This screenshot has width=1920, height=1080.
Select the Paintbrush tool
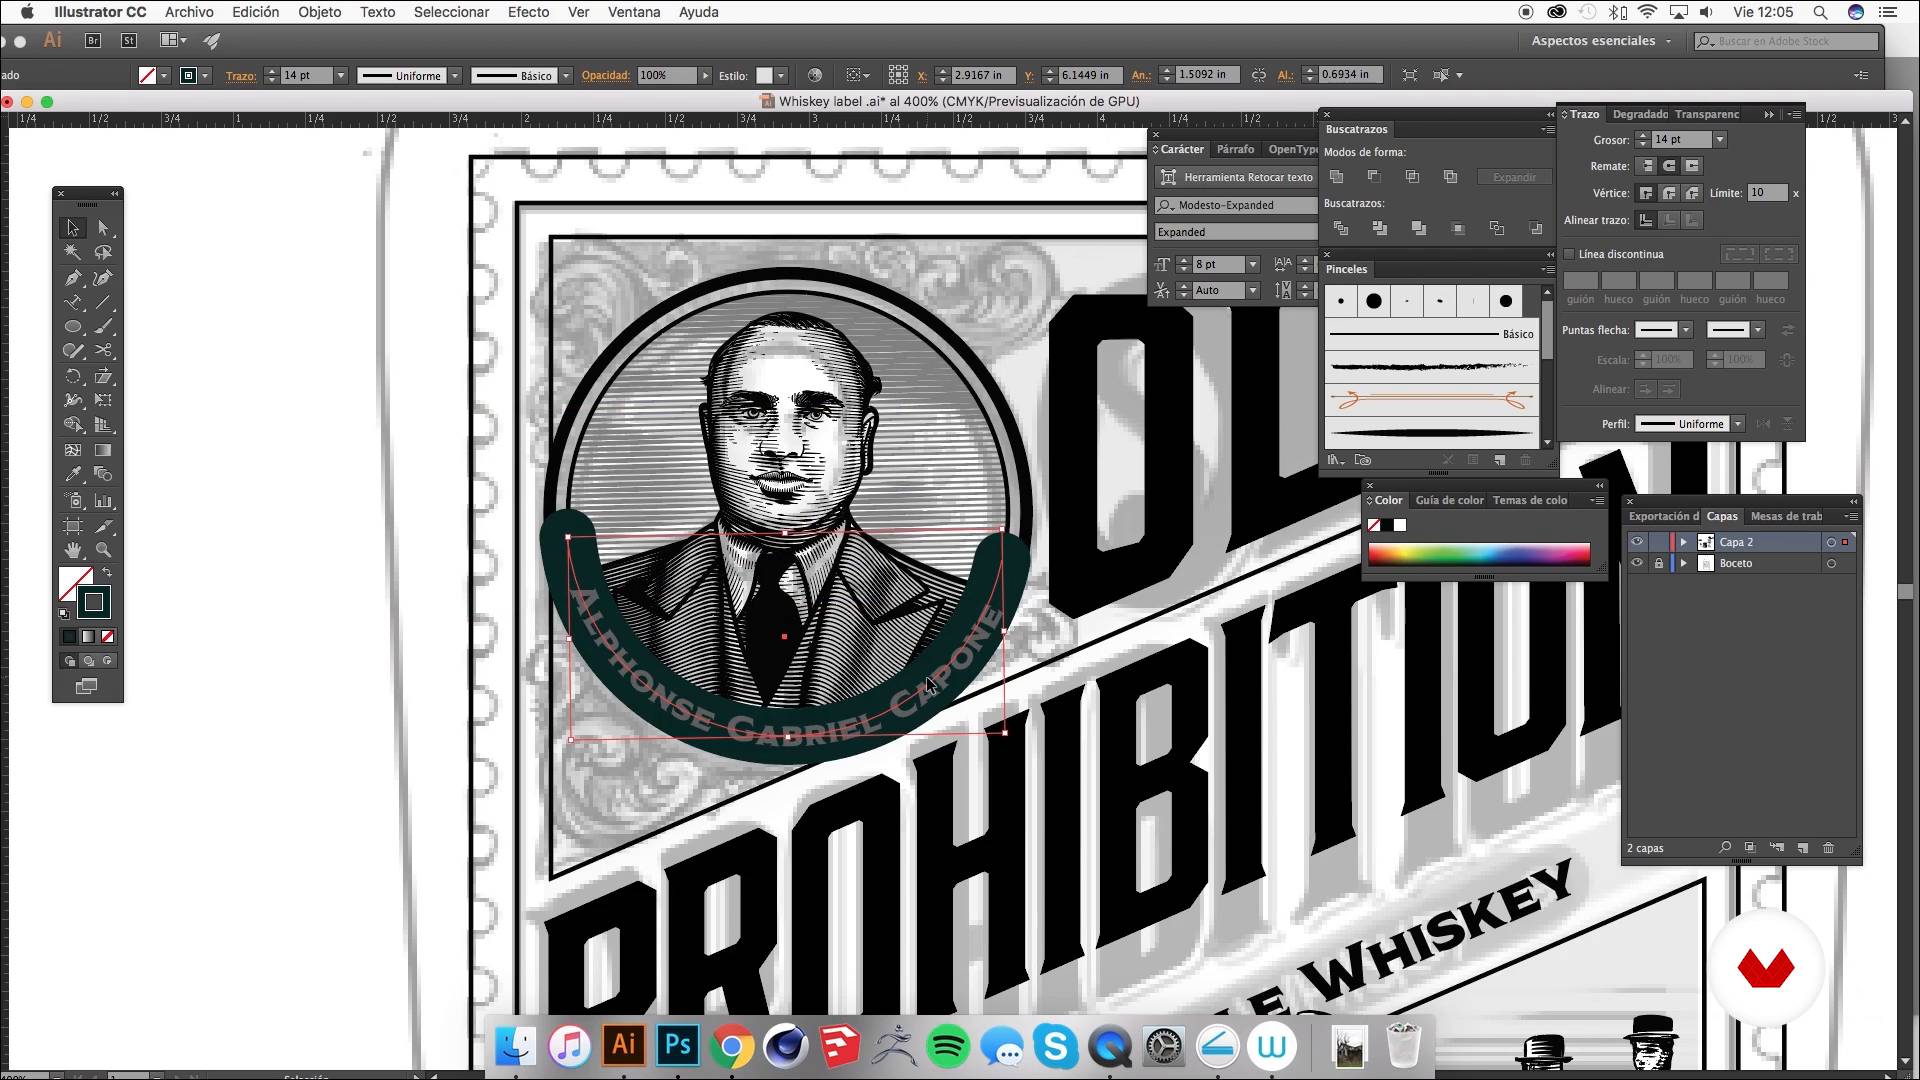(103, 327)
